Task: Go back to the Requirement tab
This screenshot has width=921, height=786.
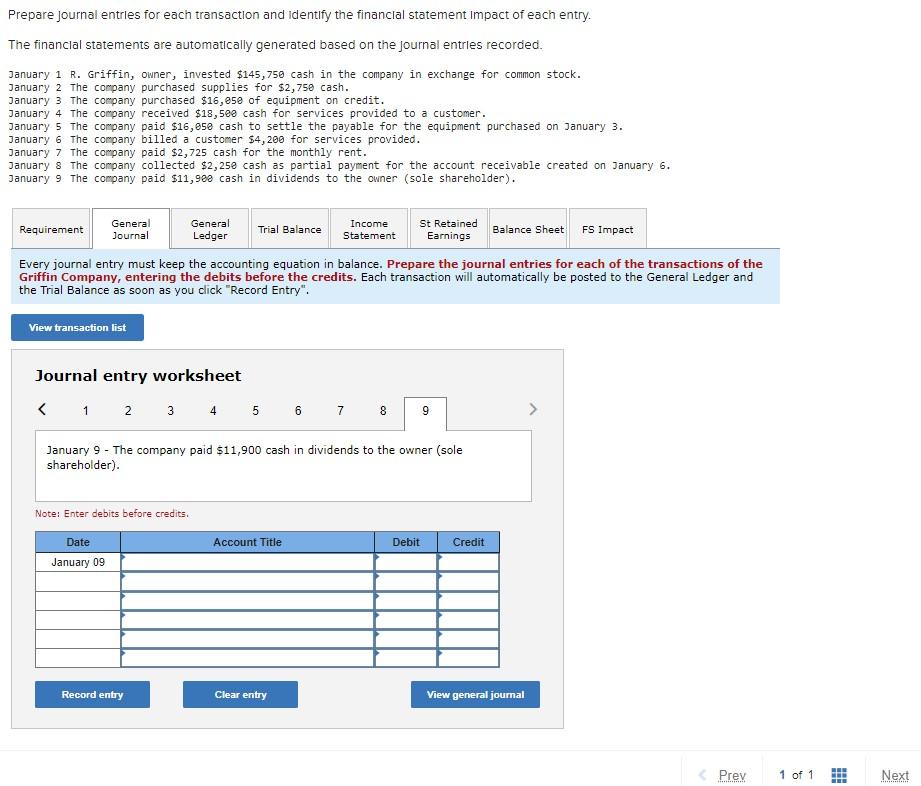Action: 50,228
